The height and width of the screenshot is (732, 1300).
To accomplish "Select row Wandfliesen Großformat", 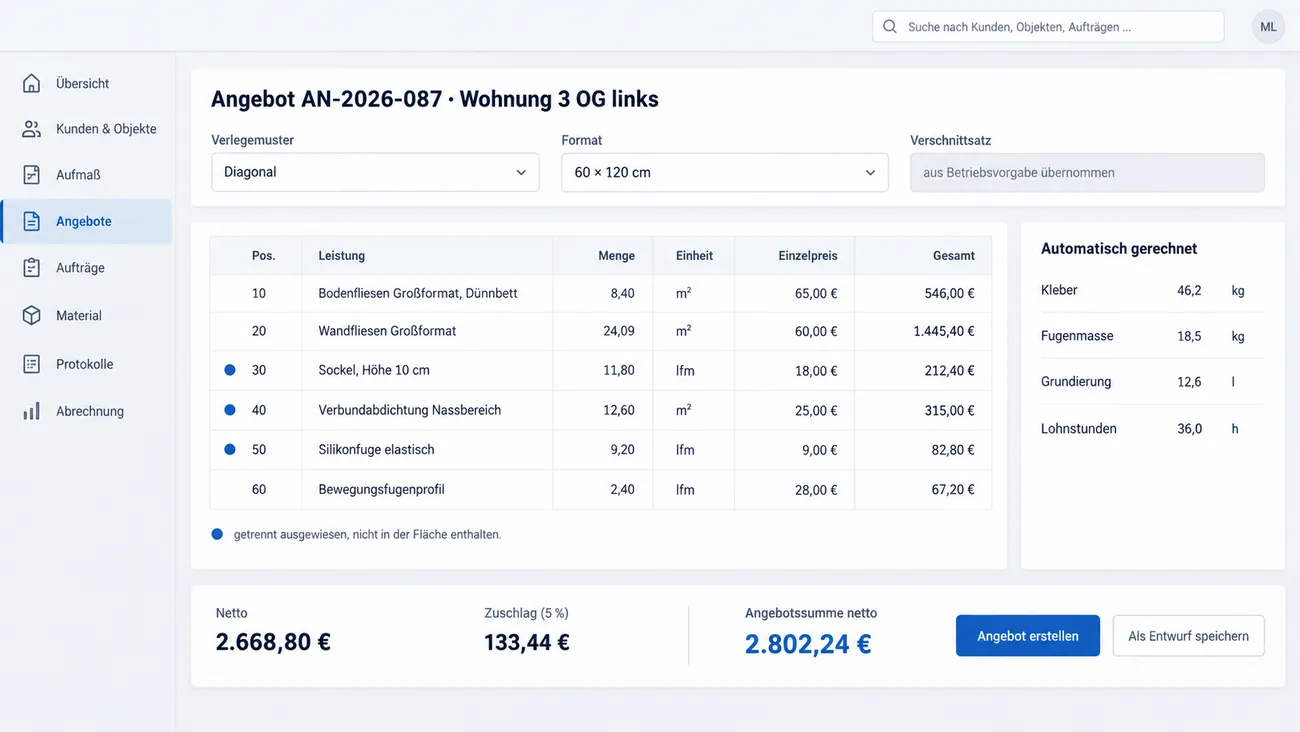I will coord(600,331).
